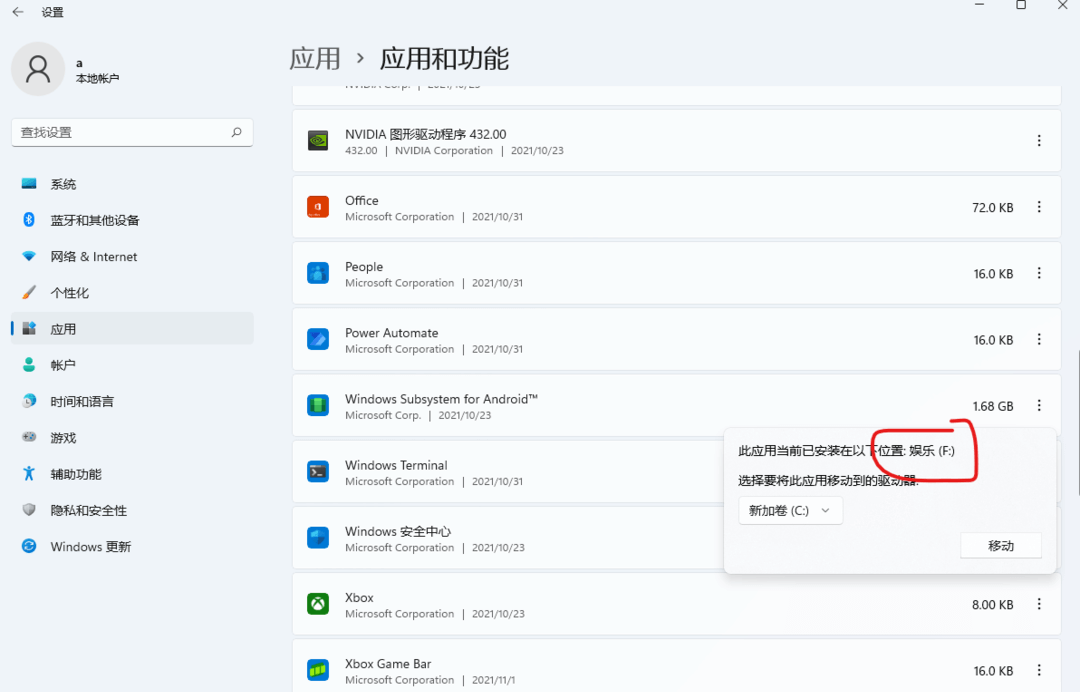This screenshot has width=1080, height=692.
Task: Open more options for Power Automate
Action: coord(1039,339)
